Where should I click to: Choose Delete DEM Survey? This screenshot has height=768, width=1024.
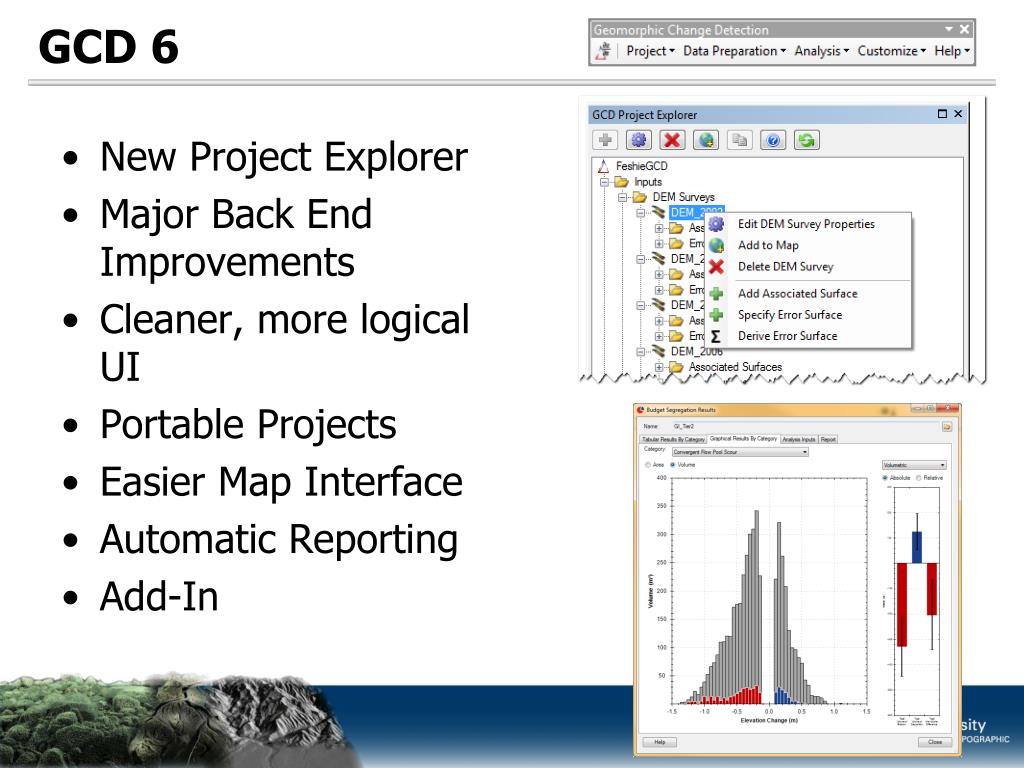point(808,266)
